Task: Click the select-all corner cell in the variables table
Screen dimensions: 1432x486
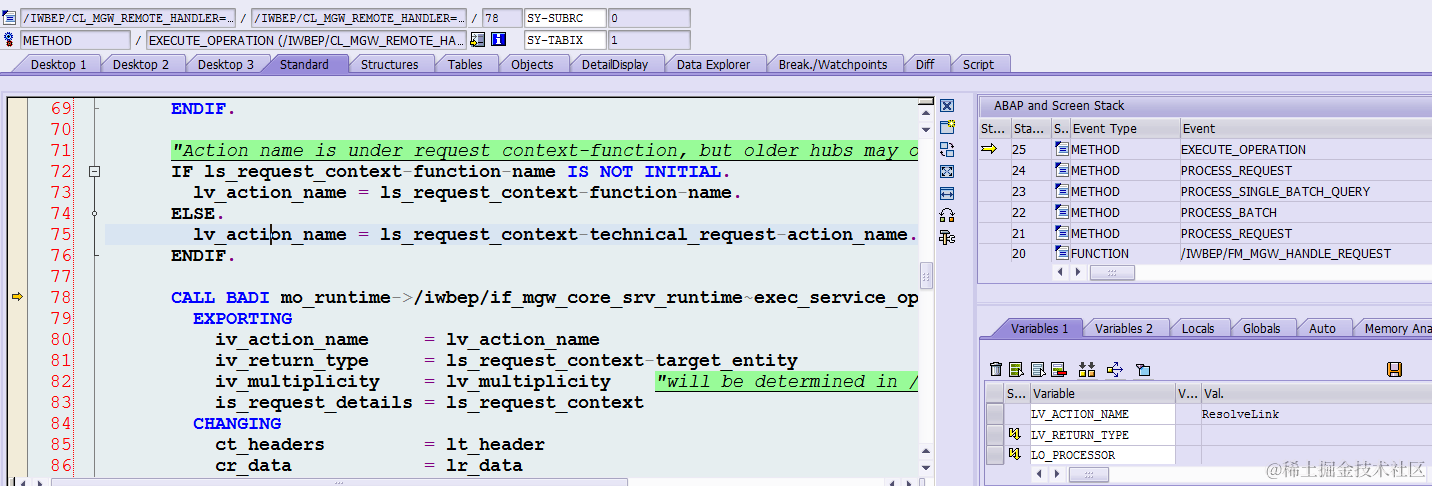Action: 994,393
